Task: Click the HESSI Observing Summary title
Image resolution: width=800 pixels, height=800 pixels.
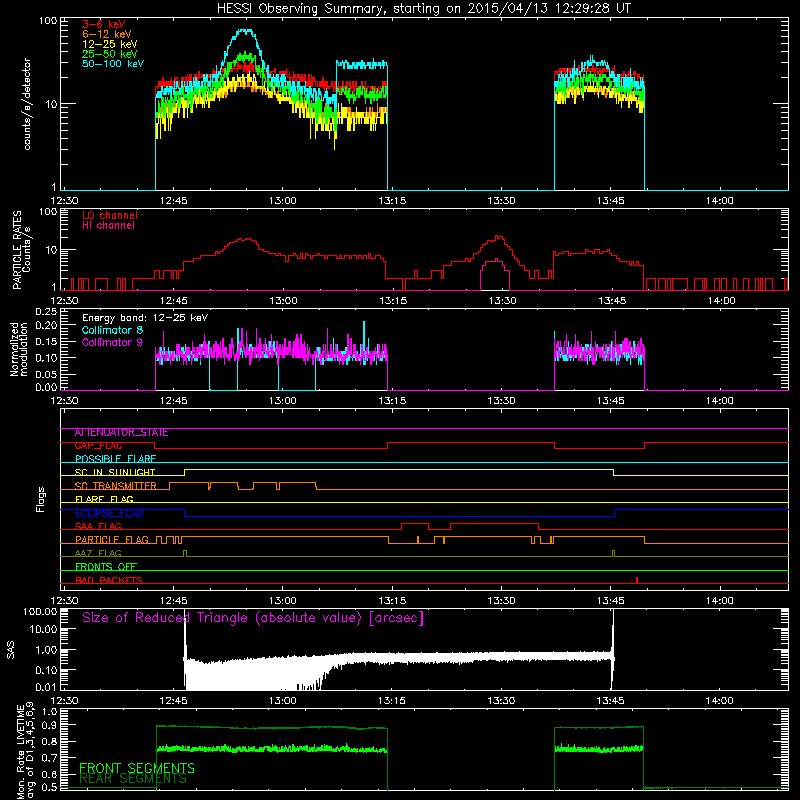Action: tap(423, 9)
